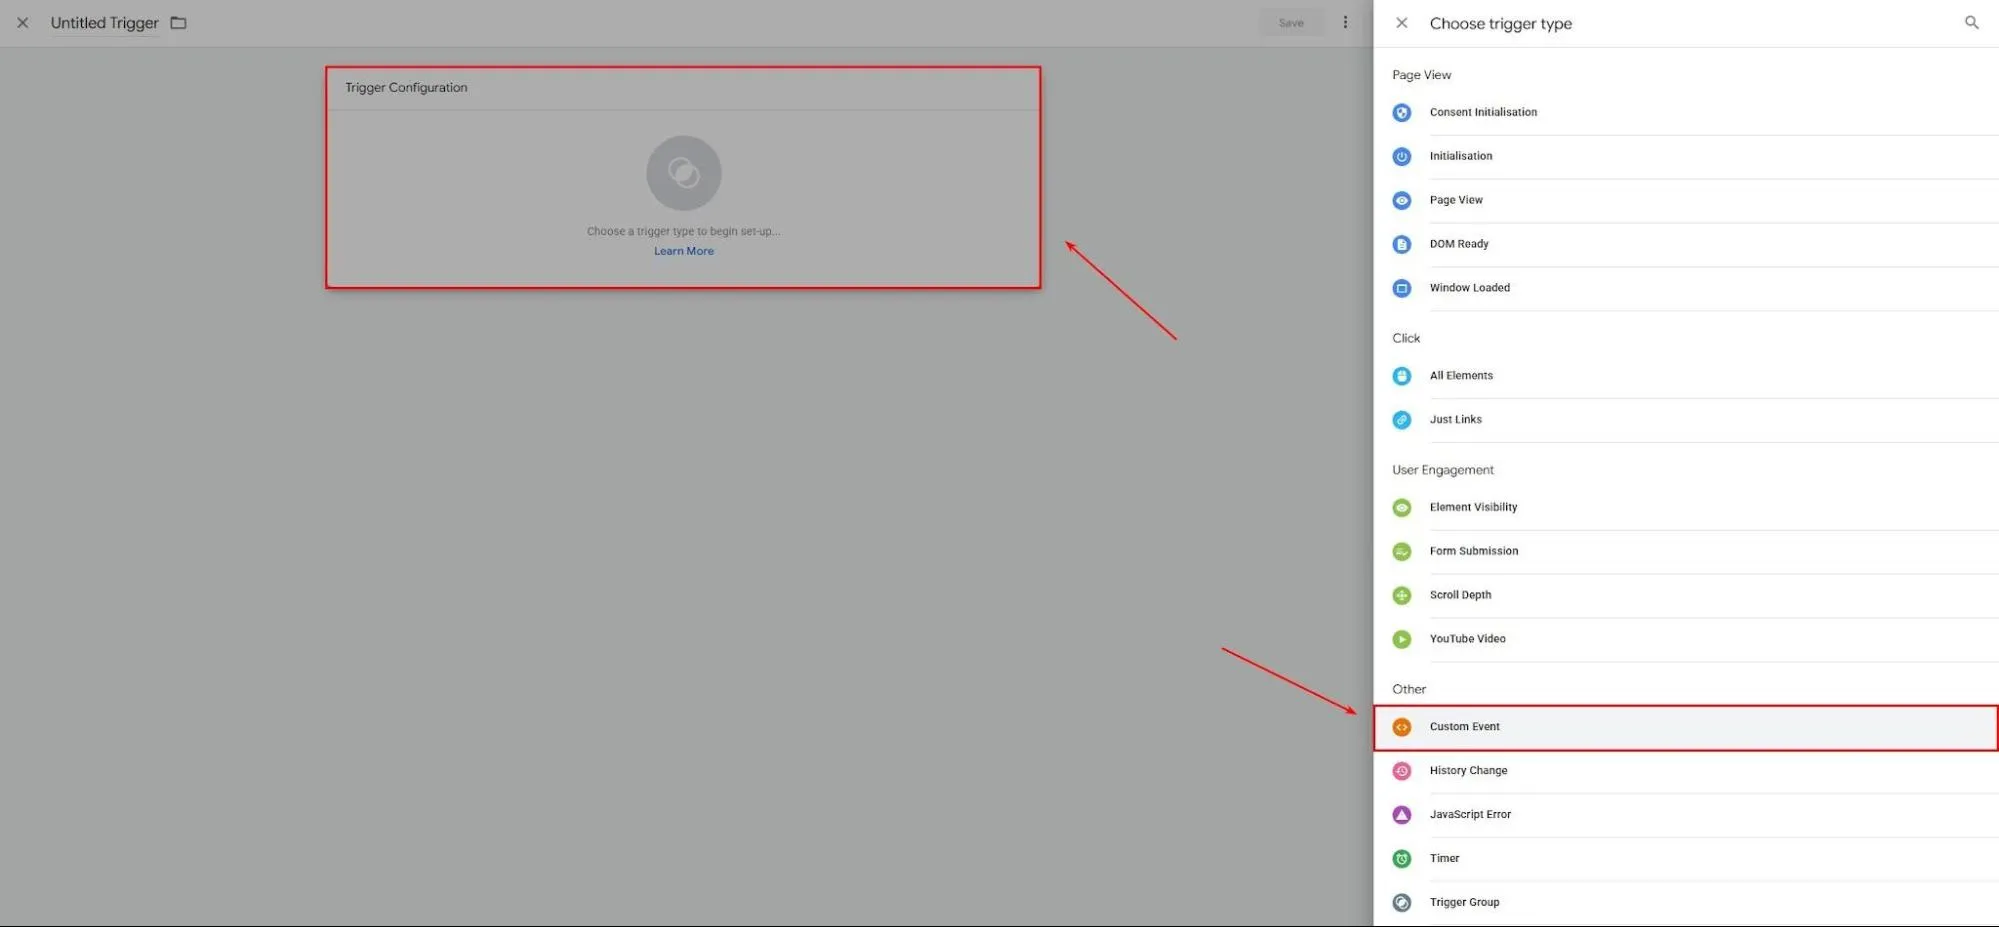Select the All Elements click trigger

(1686, 376)
